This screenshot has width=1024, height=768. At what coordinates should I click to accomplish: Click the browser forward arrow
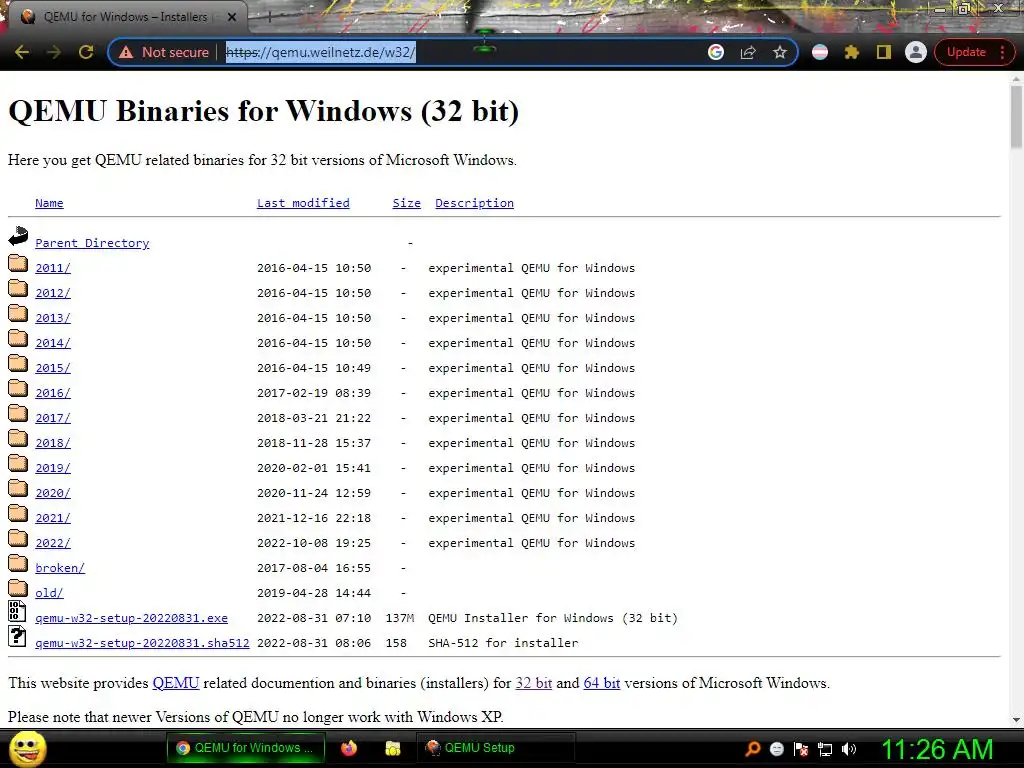pyautogui.click(x=54, y=52)
